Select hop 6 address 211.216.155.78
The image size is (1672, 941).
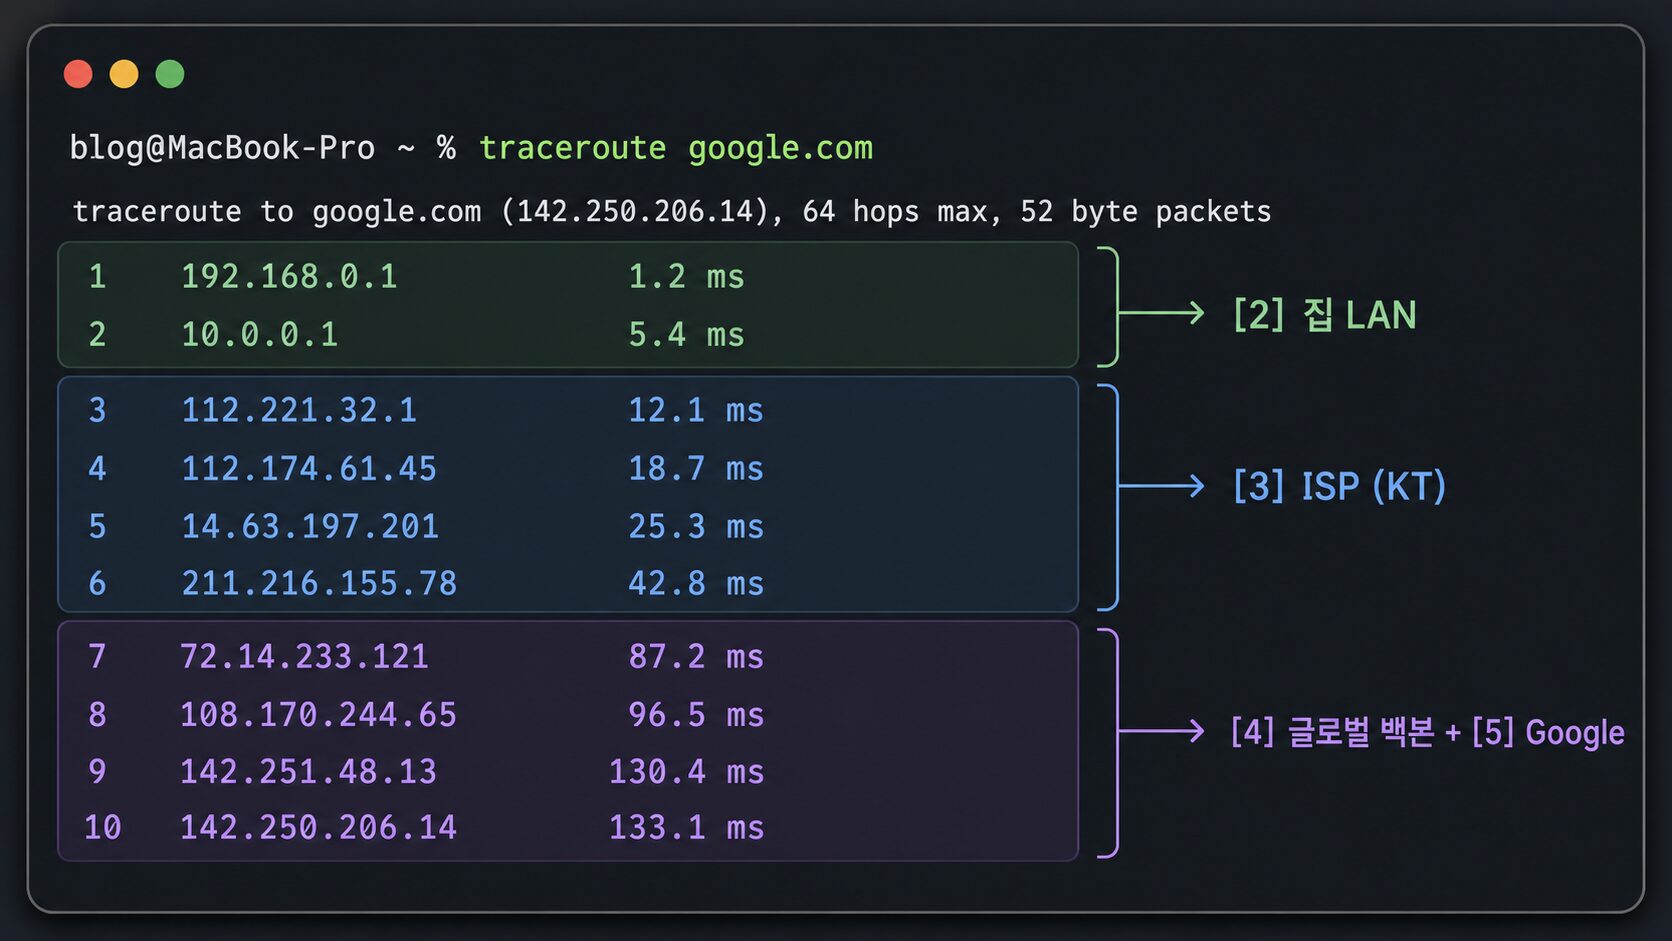pyautogui.click(x=319, y=583)
